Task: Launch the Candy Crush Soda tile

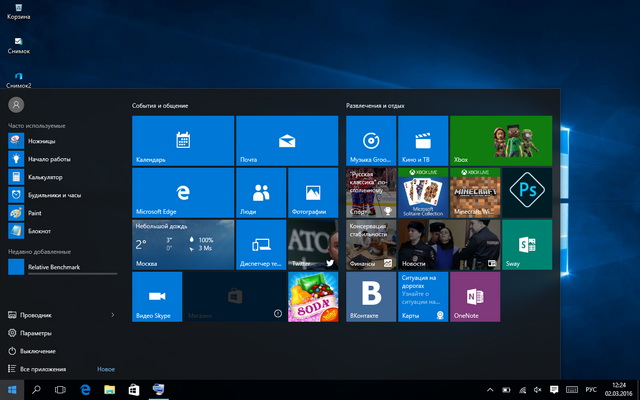Action: point(313,297)
